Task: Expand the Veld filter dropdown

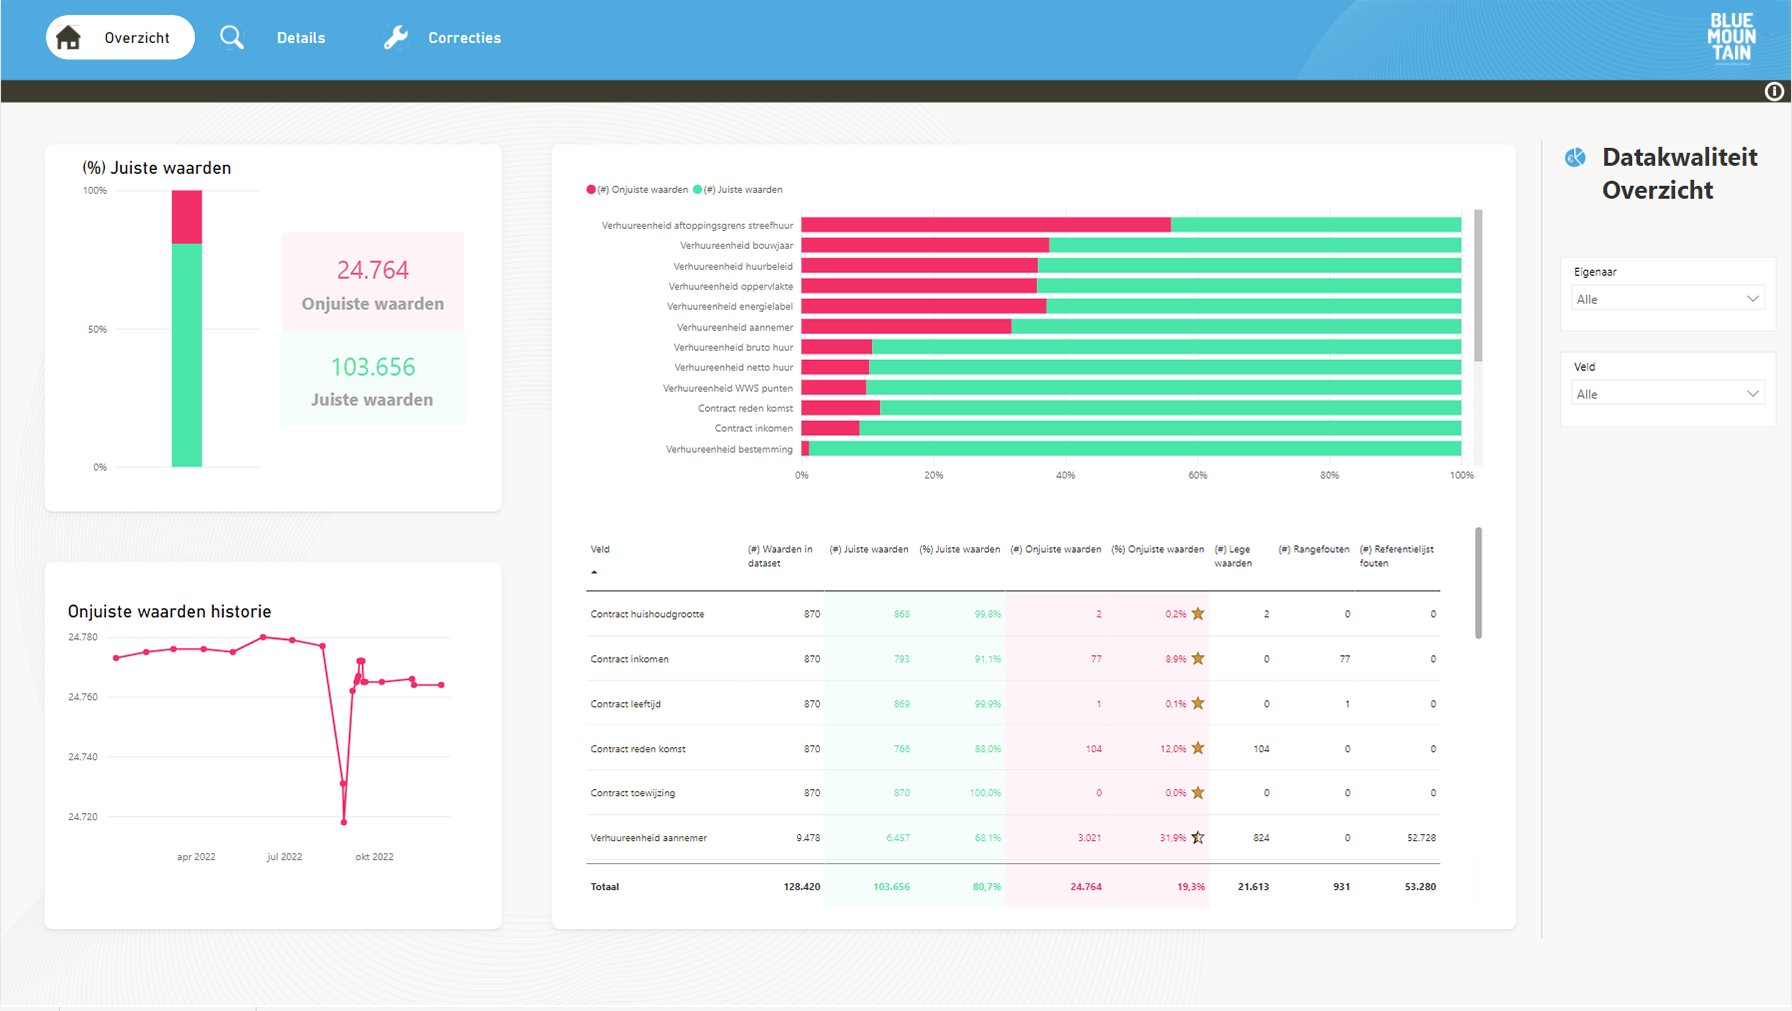Action: point(1666,394)
